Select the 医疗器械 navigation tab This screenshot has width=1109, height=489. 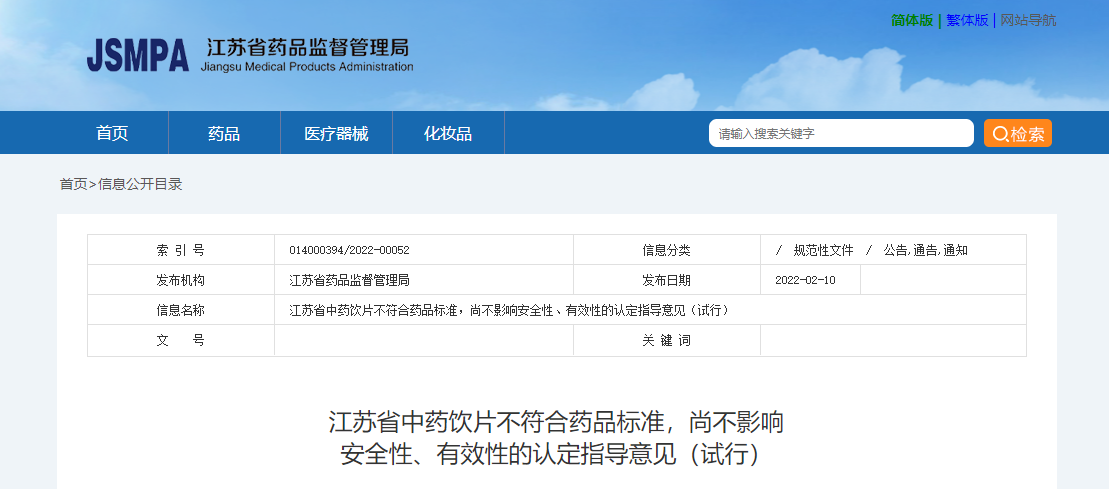tap(336, 133)
